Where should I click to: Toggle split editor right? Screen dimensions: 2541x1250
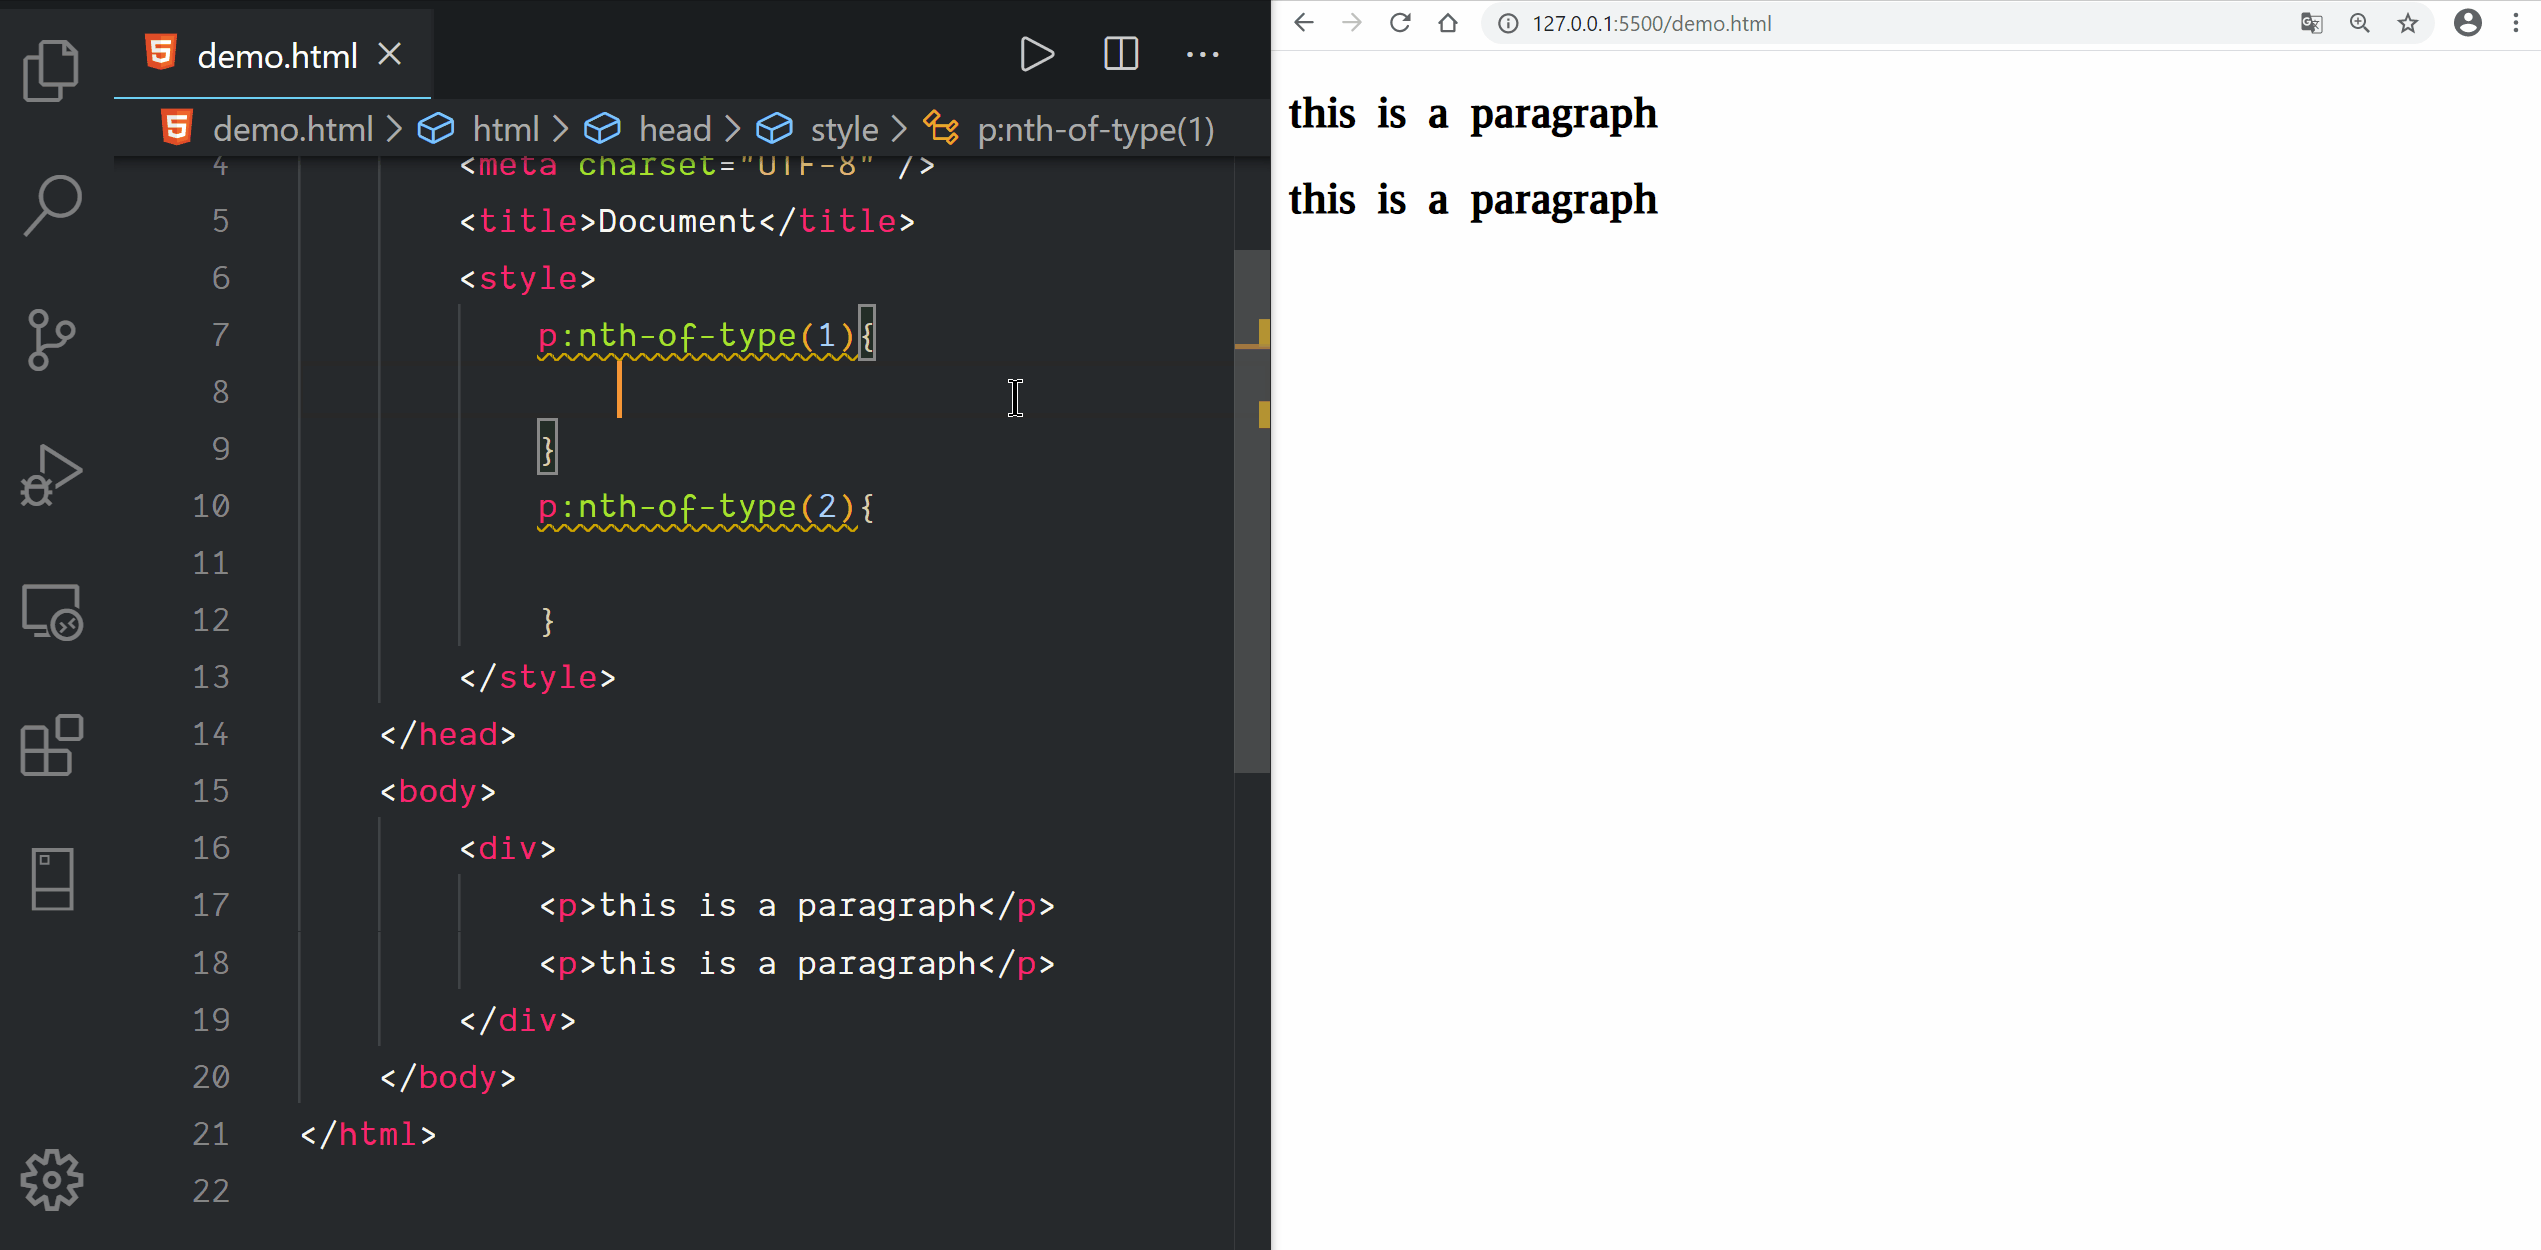point(1120,54)
